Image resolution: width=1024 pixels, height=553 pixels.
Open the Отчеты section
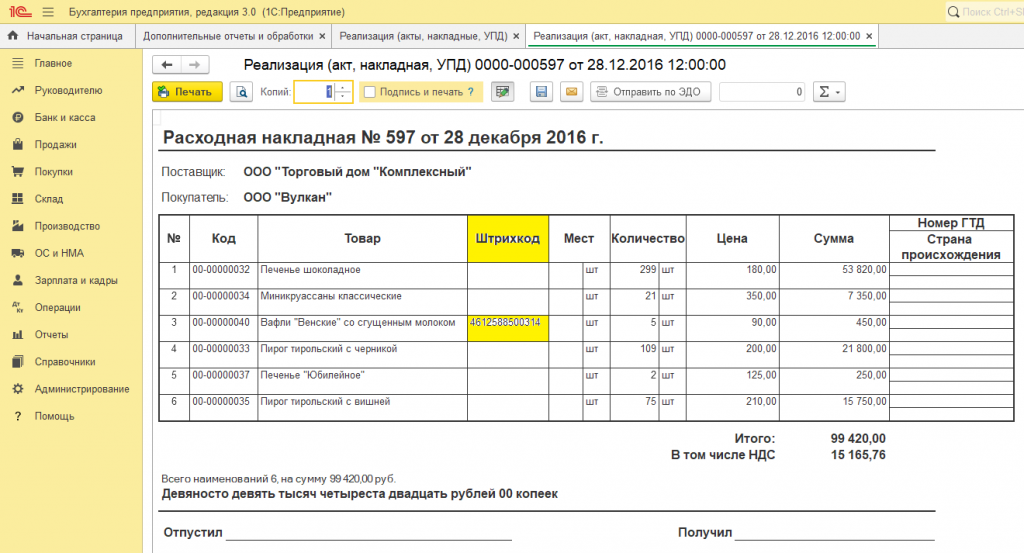pos(51,335)
